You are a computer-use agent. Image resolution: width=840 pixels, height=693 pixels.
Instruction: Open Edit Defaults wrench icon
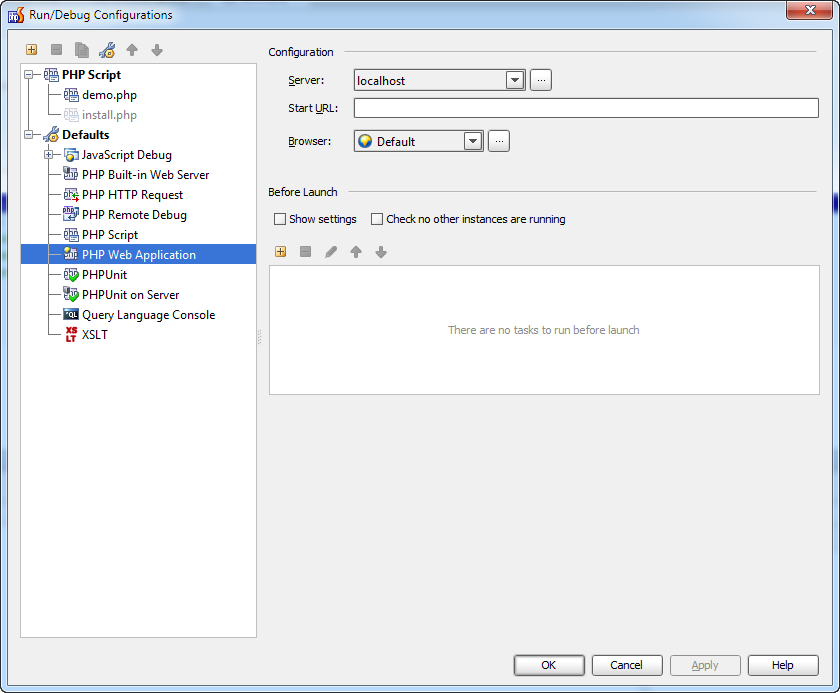pyautogui.click(x=107, y=50)
